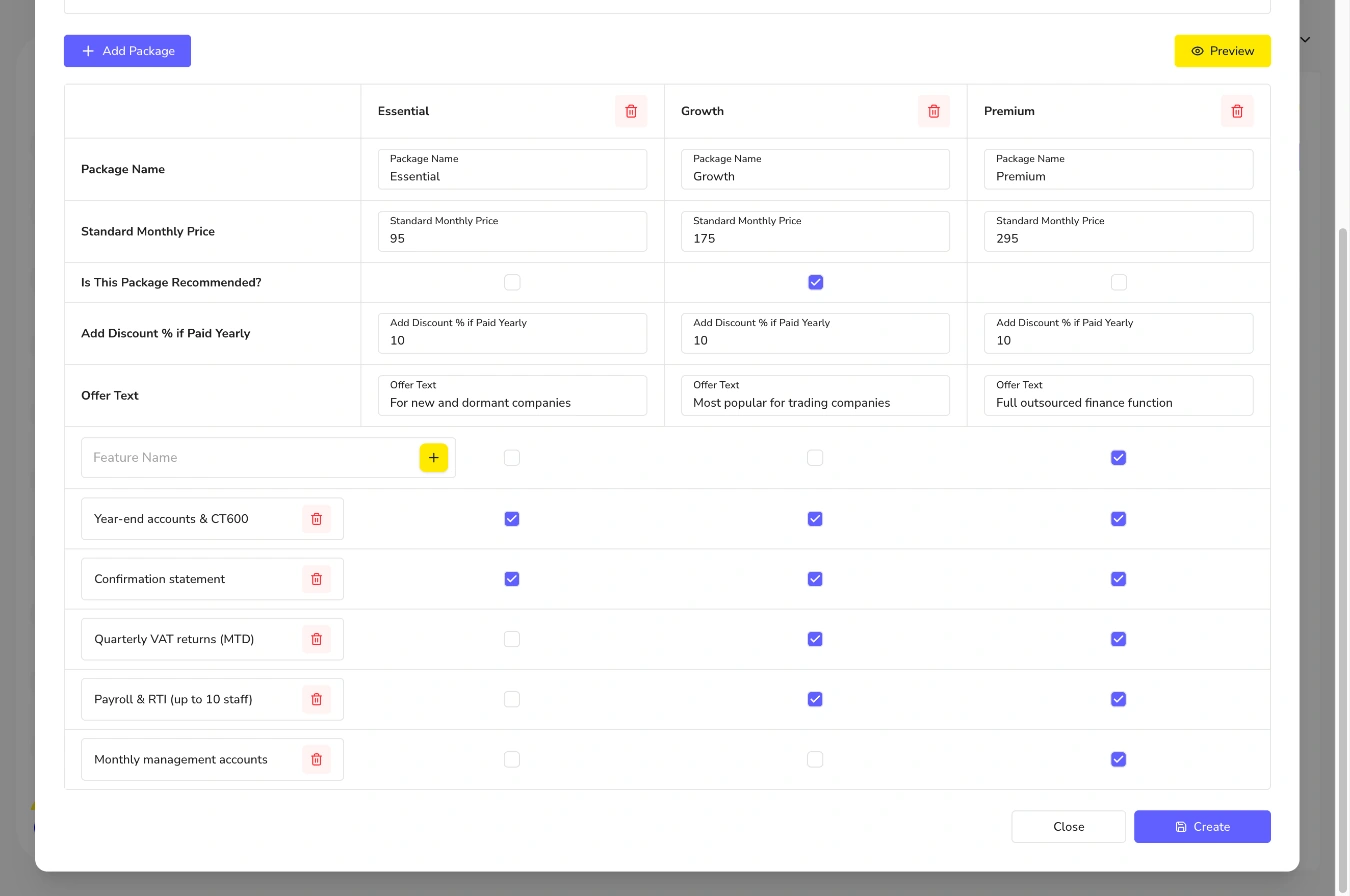1350x896 pixels.
Task: Click Create to save packages
Action: (x=1202, y=827)
